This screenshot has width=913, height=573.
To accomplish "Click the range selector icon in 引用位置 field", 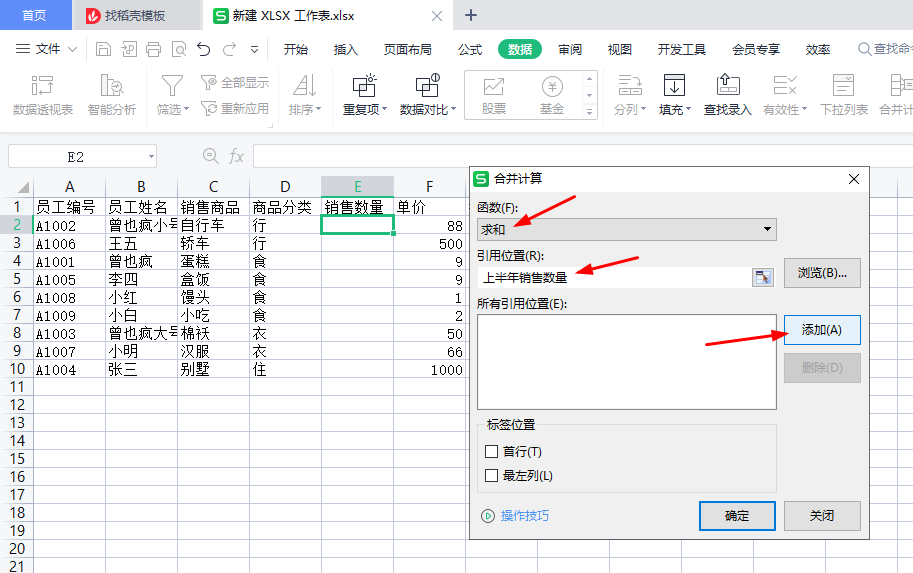I will [763, 277].
